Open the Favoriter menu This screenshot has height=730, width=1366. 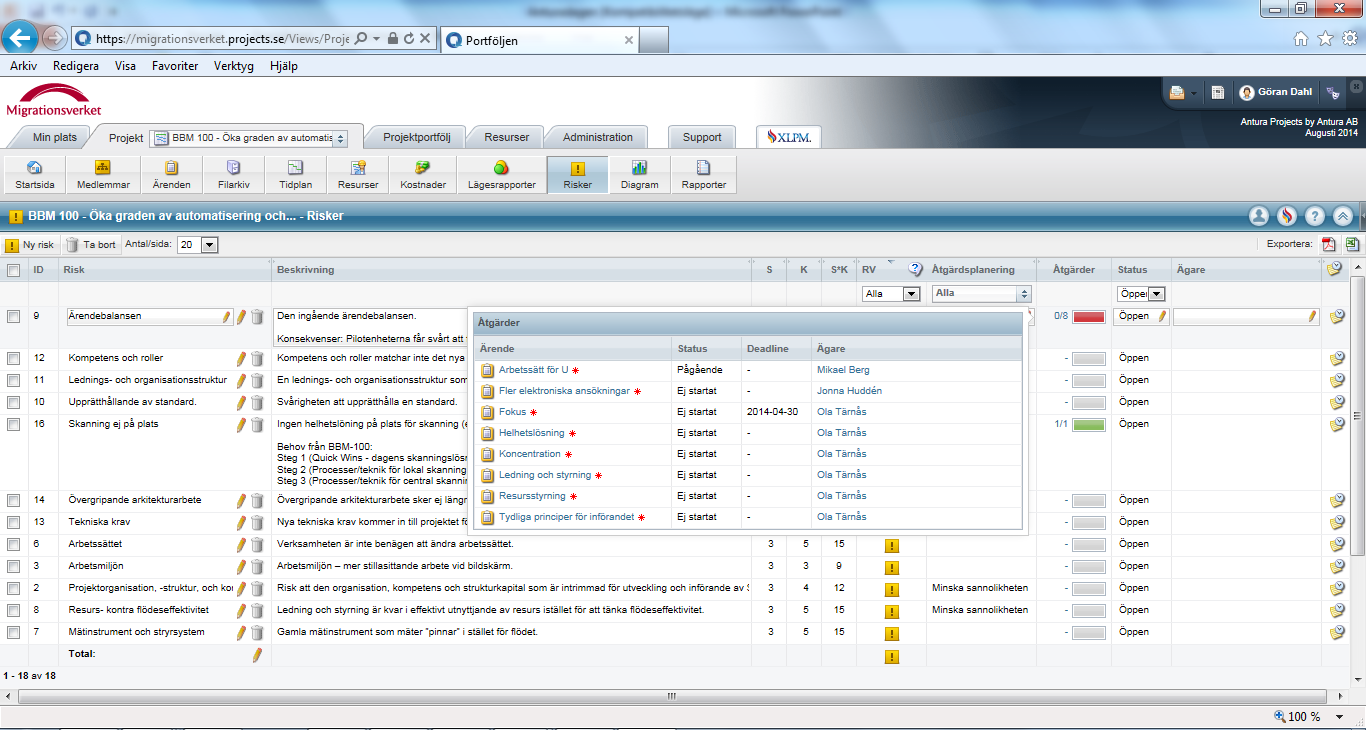click(175, 66)
